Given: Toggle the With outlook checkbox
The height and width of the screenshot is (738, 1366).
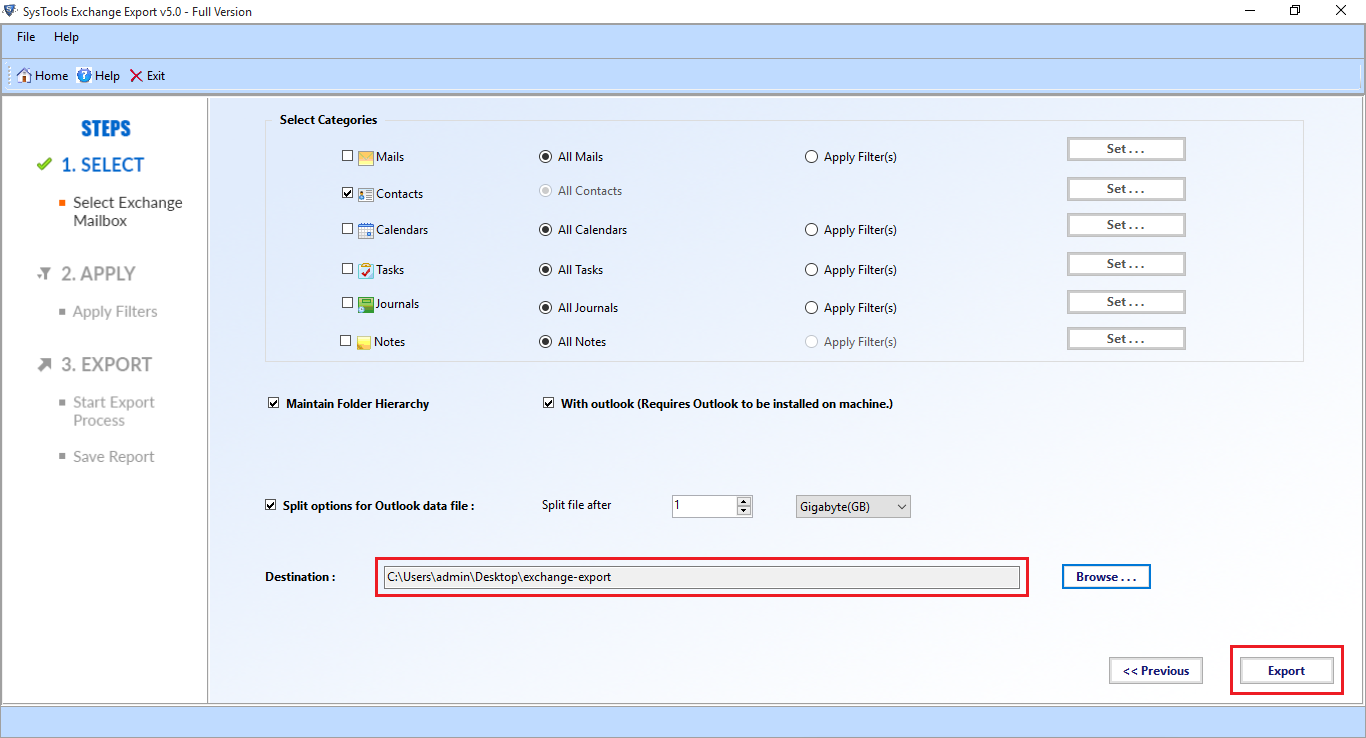Looking at the screenshot, I should click(548, 404).
